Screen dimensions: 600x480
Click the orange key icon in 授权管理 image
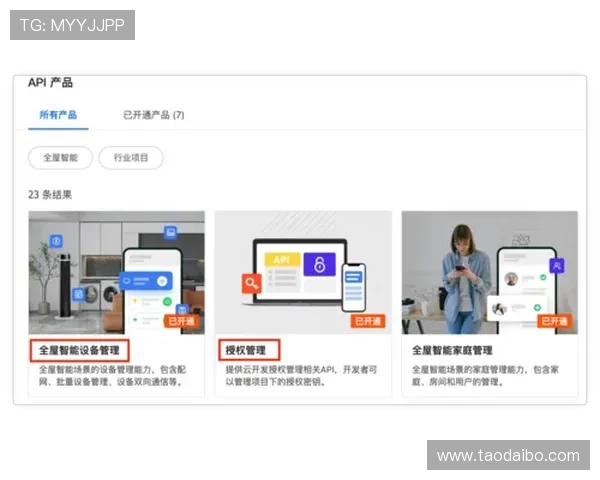pos(251,284)
